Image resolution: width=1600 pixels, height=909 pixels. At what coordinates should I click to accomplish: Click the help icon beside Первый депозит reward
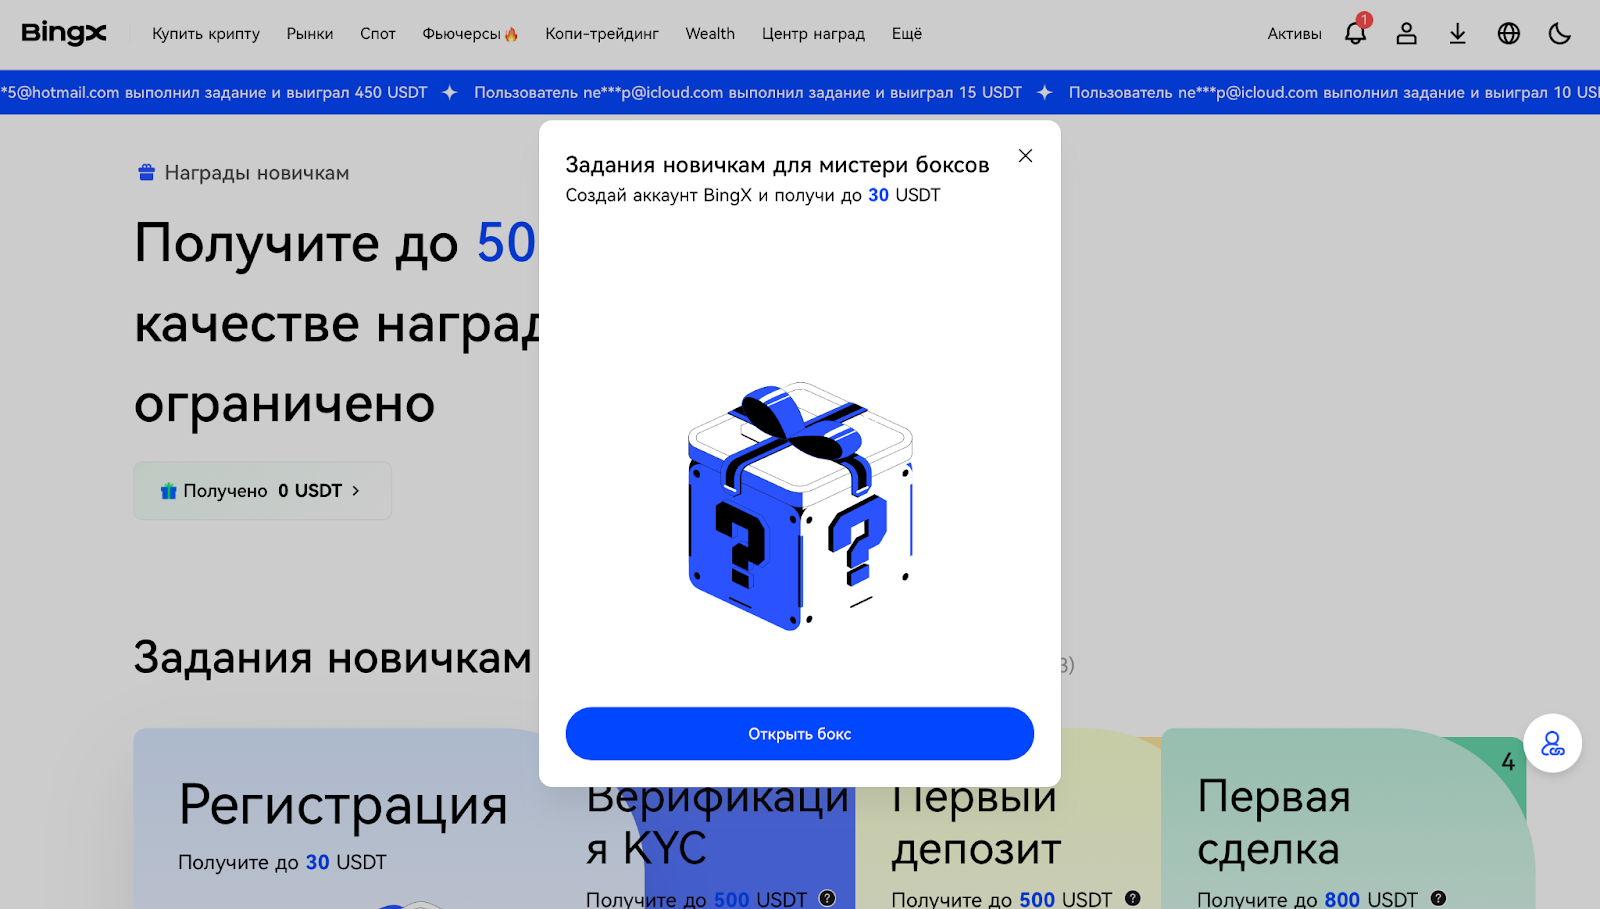pyautogui.click(x=1132, y=898)
